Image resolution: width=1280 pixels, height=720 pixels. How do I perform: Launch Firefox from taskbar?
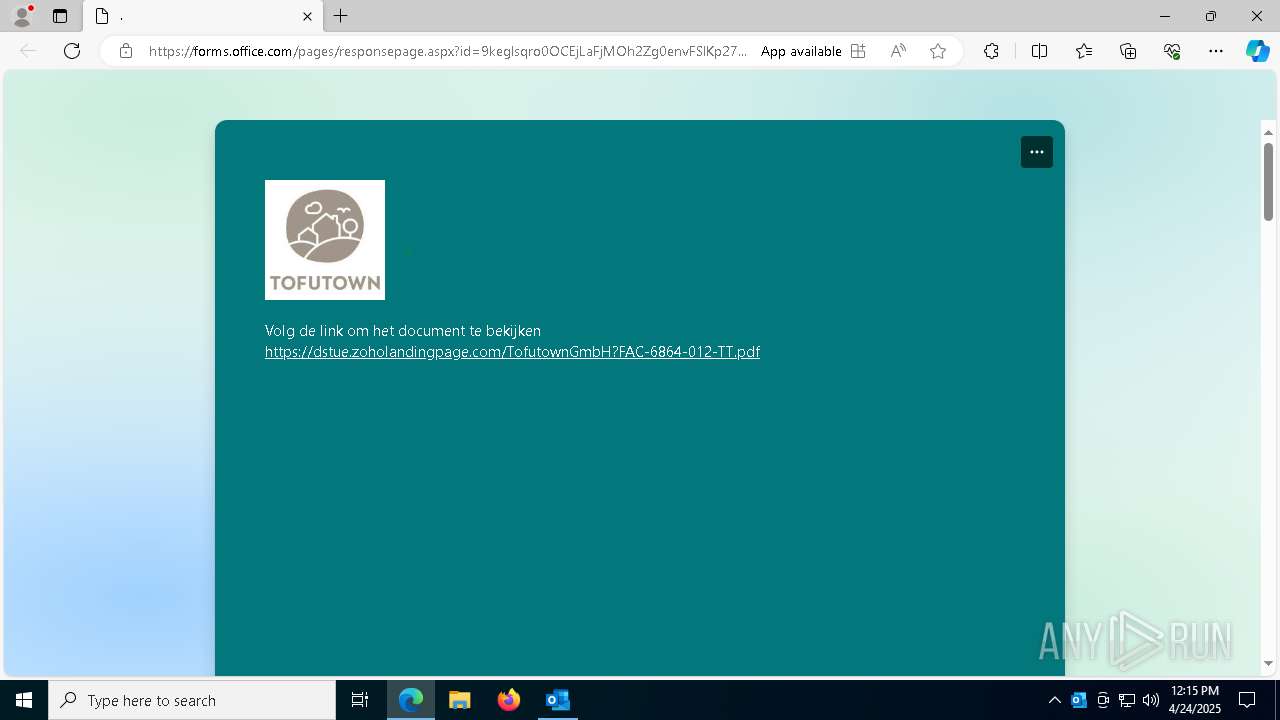[x=509, y=700]
